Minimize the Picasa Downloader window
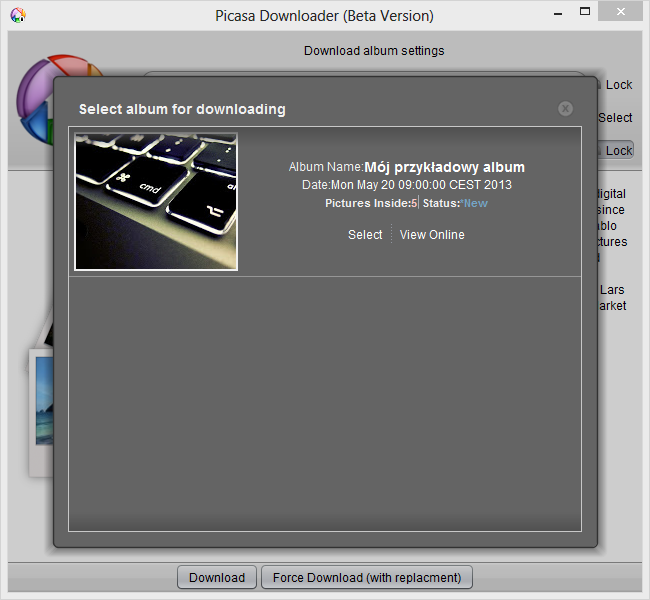 pyautogui.click(x=558, y=13)
